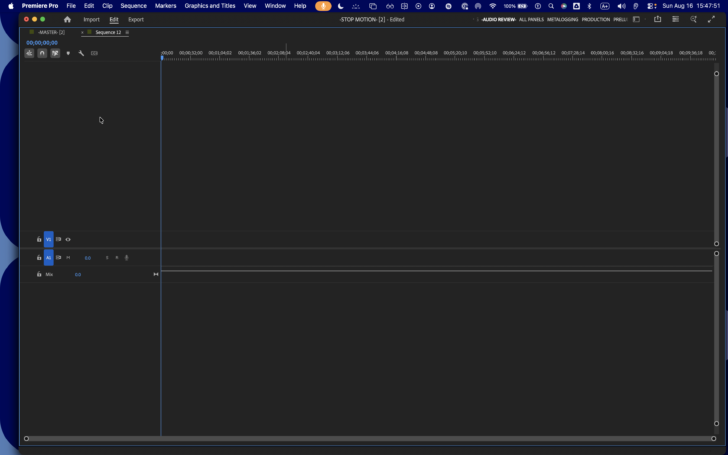
Task: Toggle V1 track output eye
Action: [68, 240]
